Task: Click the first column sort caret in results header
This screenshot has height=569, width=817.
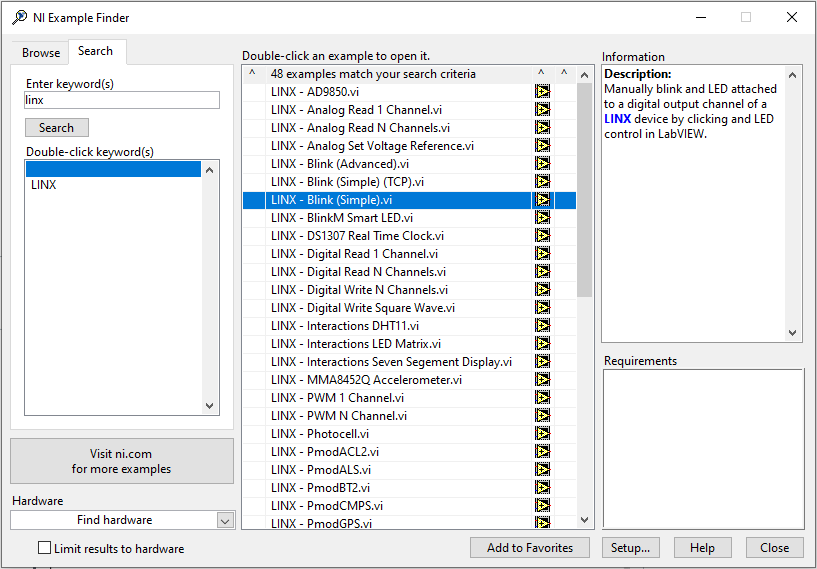Action: pyautogui.click(x=253, y=73)
